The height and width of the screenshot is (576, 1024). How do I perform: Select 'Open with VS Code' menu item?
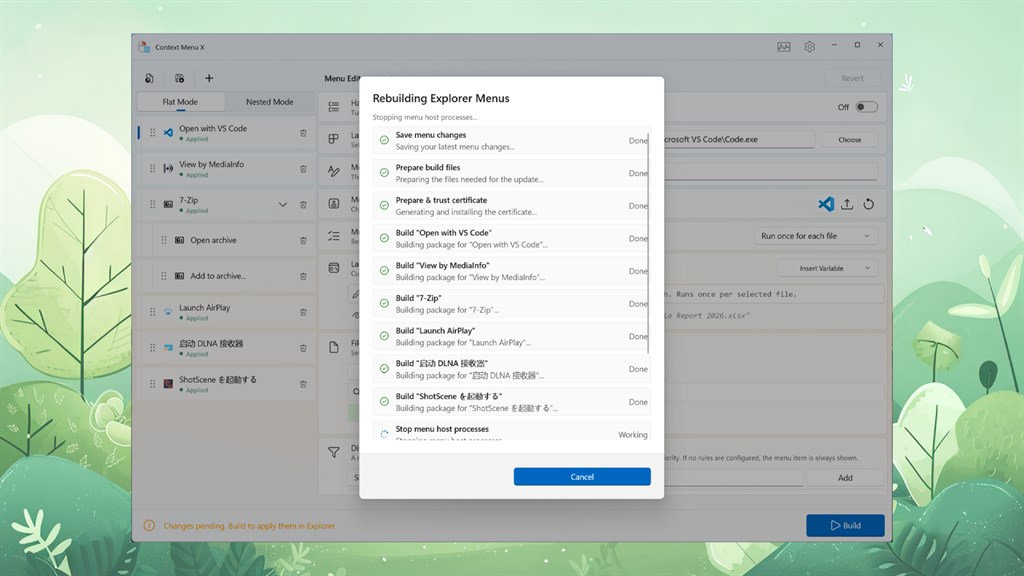[x=226, y=133]
